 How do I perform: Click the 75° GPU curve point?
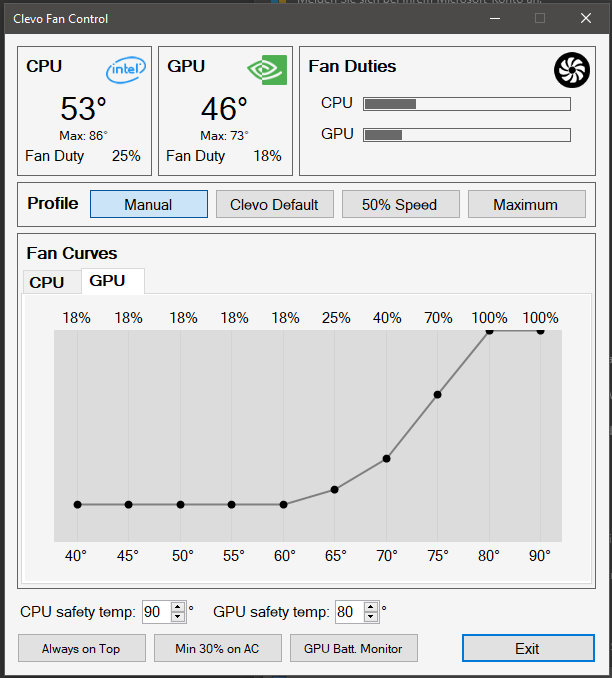(x=437, y=395)
